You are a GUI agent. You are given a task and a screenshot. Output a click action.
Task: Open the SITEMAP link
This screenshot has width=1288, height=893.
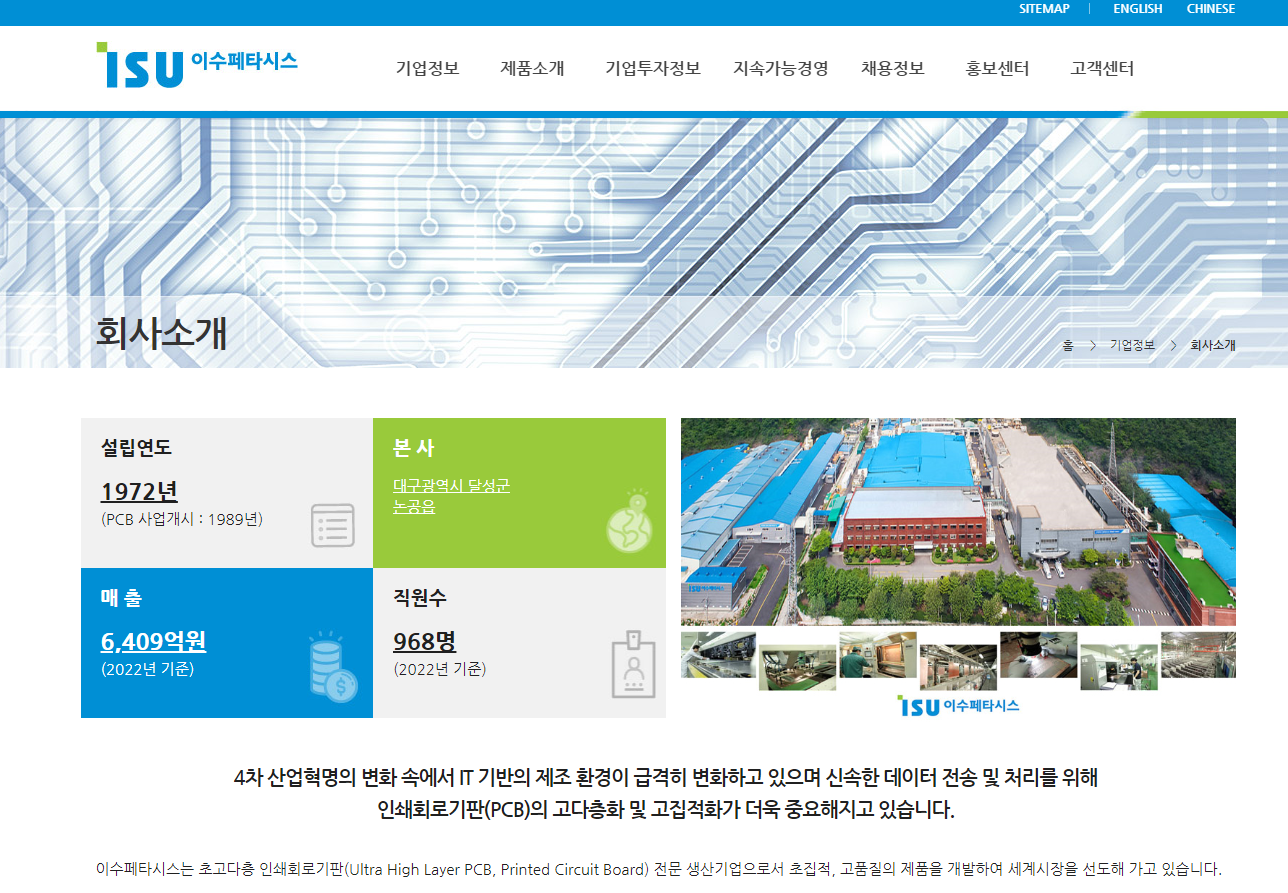(x=1044, y=9)
